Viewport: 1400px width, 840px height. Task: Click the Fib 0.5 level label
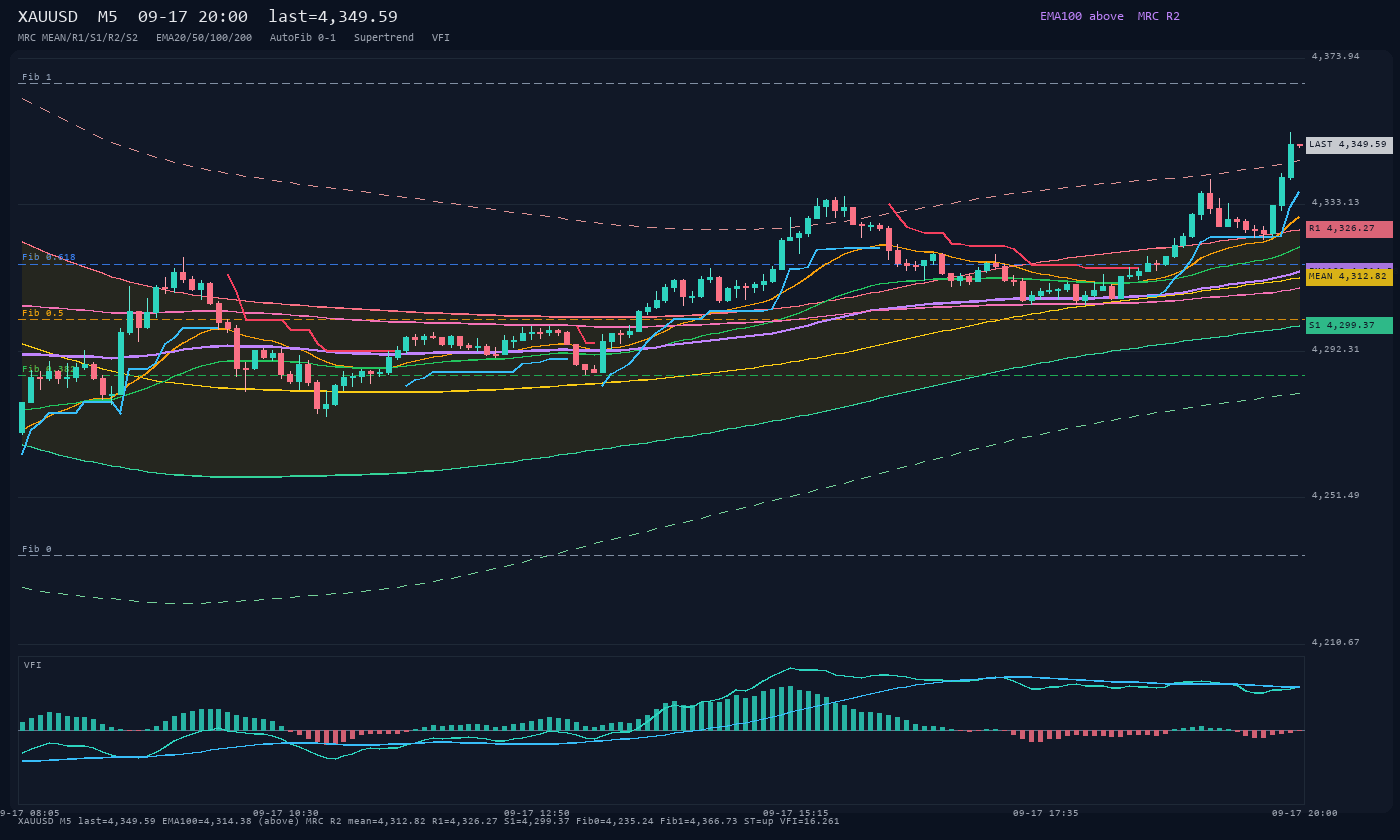[43, 313]
